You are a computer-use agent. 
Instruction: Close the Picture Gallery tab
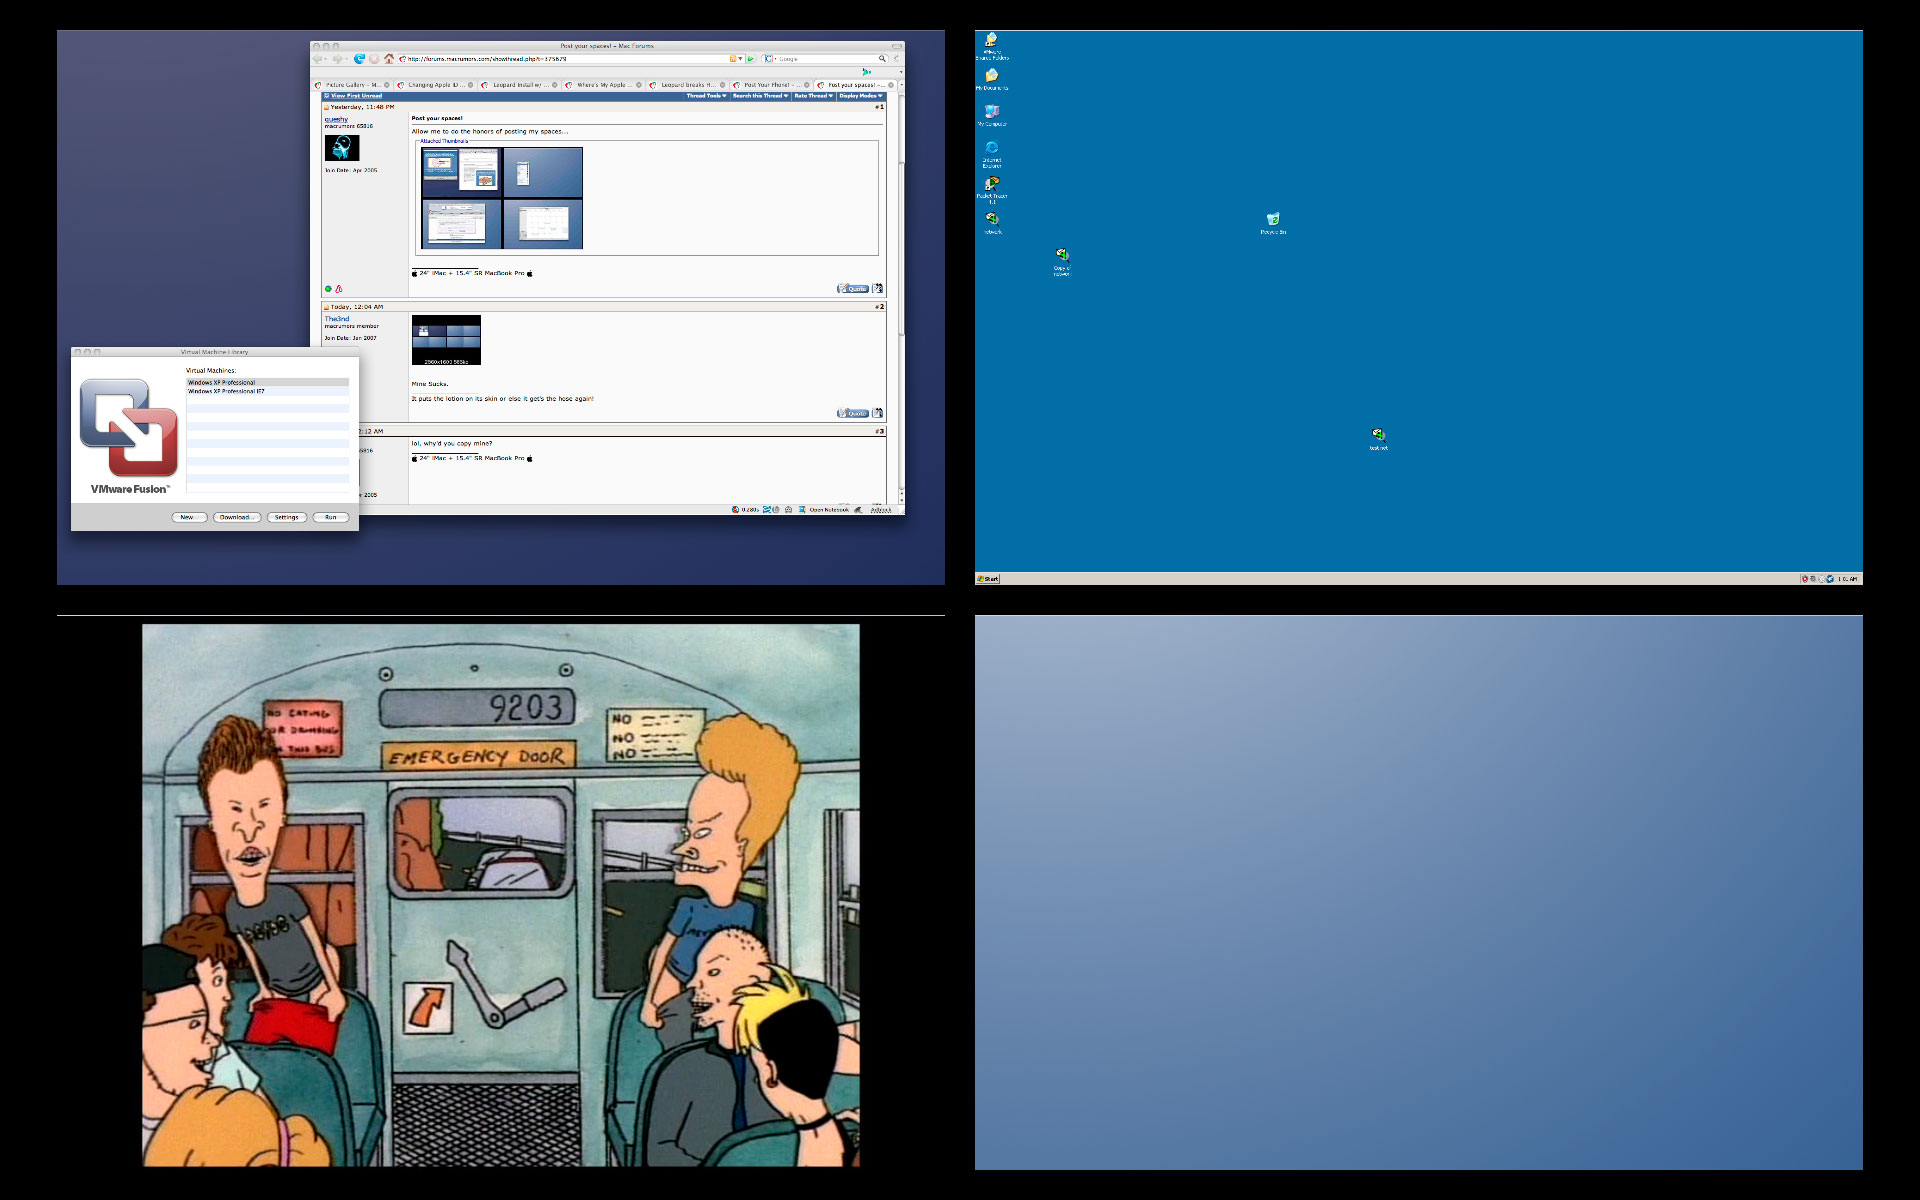point(387,85)
